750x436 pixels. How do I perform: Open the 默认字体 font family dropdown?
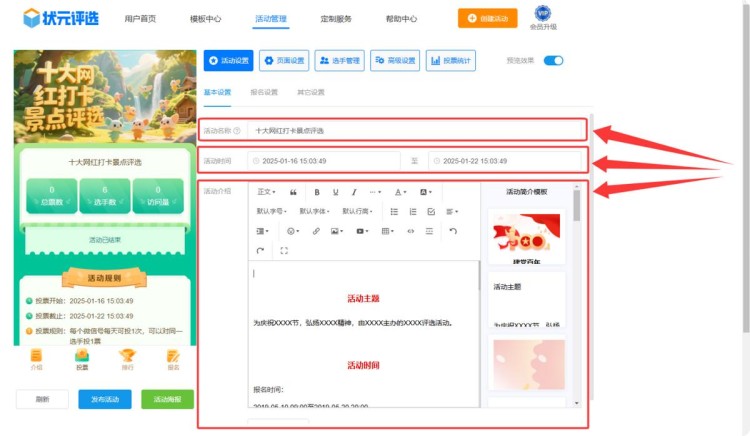click(x=316, y=211)
